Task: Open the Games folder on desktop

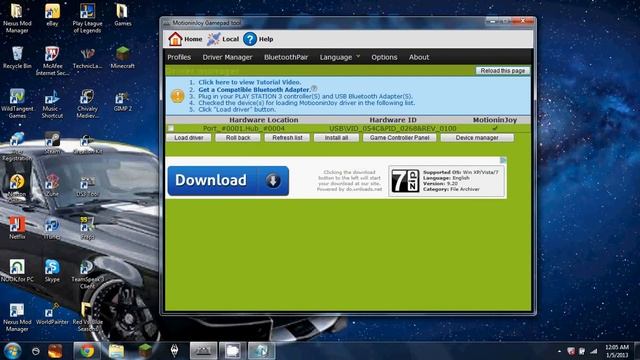Action: pyautogui.click(x=122, y=15)
